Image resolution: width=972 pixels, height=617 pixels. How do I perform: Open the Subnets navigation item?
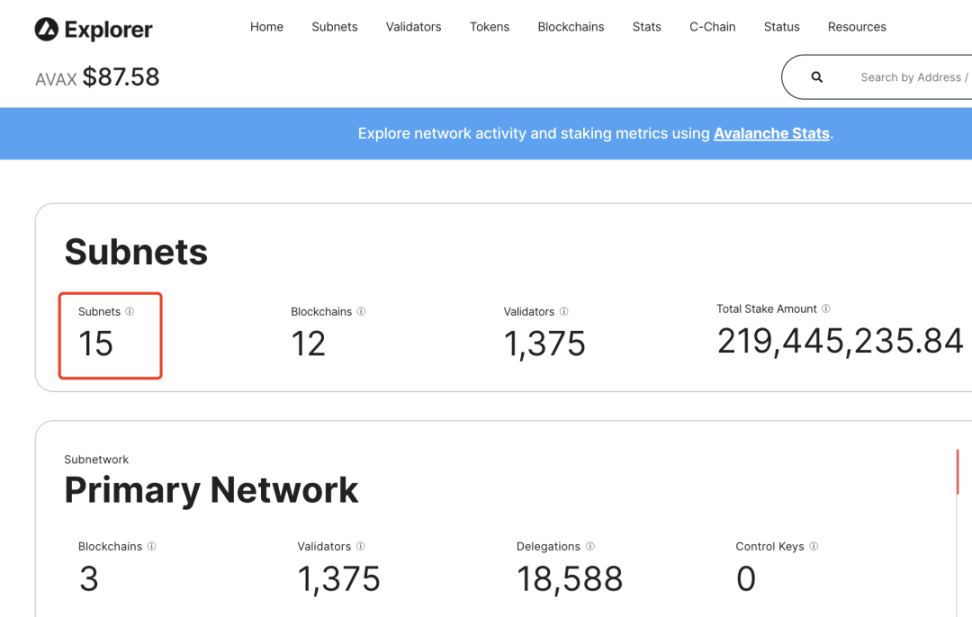334,27
